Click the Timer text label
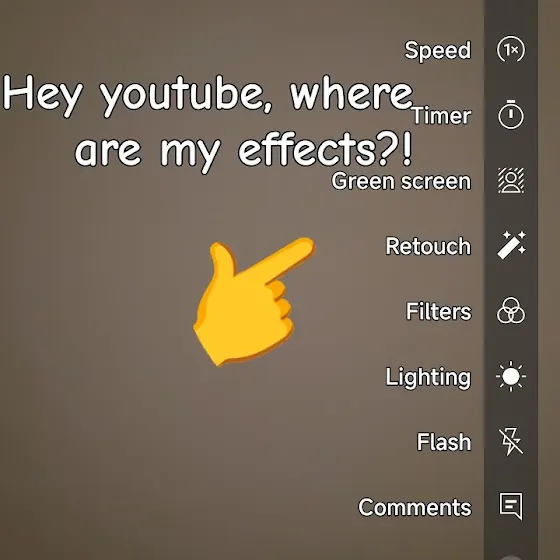The height and width of the screenshot is (560, 560). (441, 116)
